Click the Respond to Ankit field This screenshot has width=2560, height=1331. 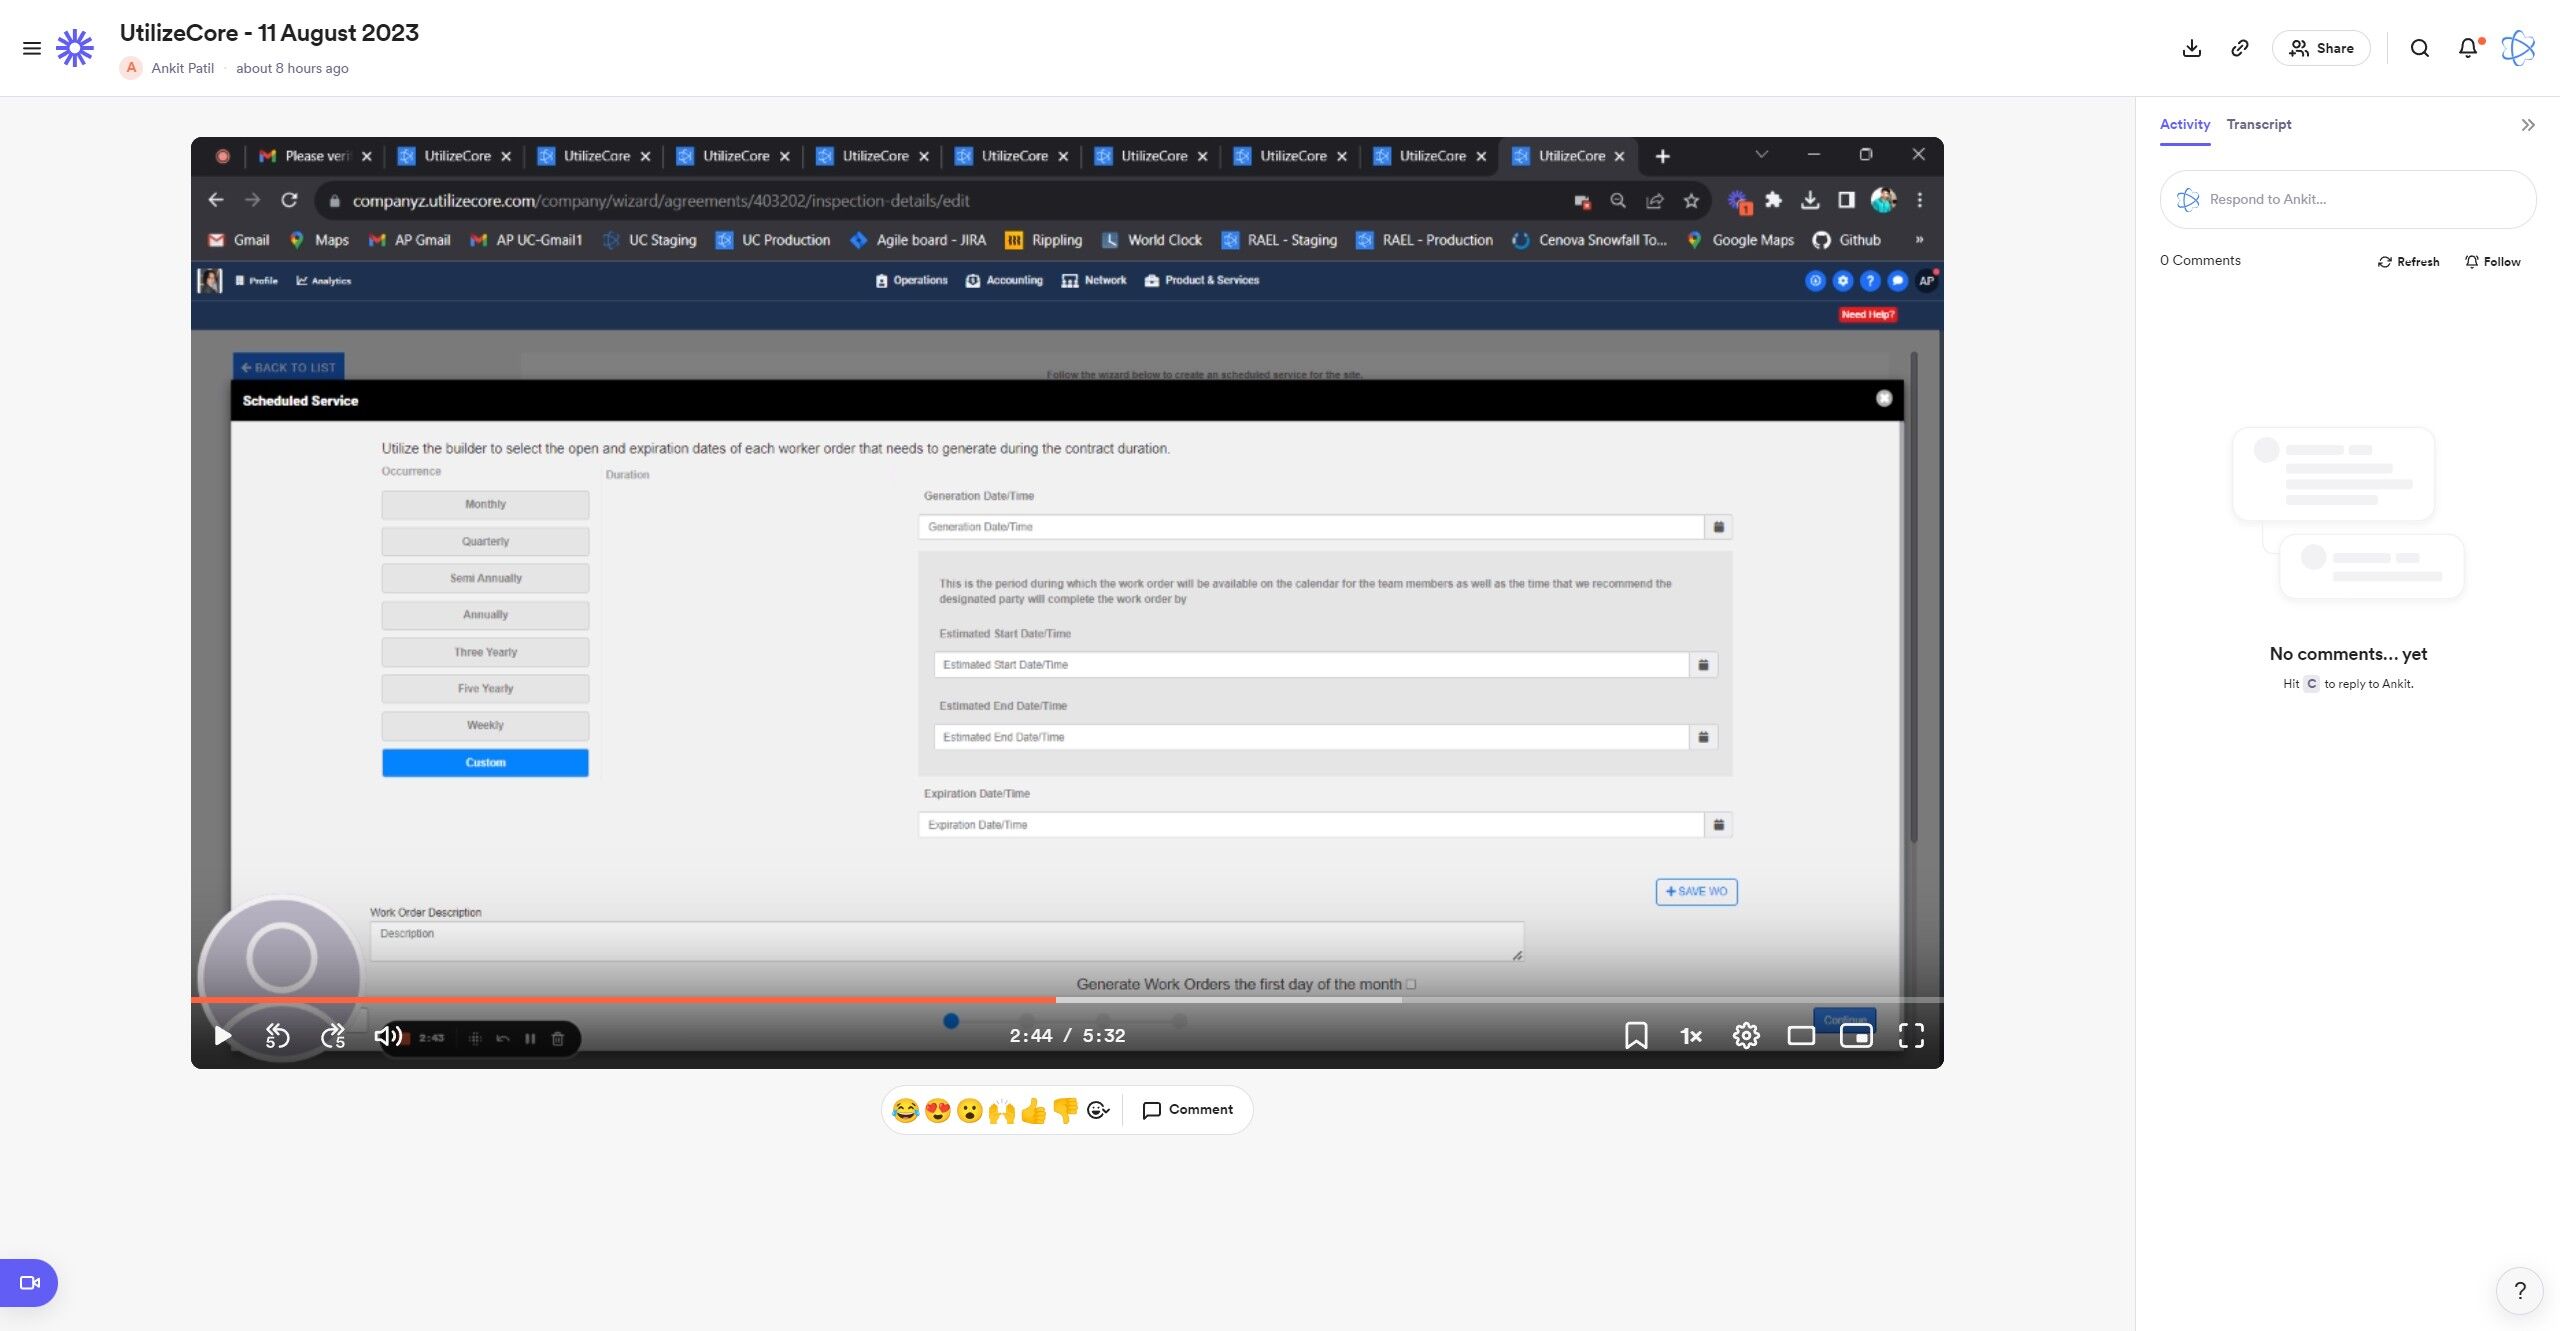pos(2348,199)
